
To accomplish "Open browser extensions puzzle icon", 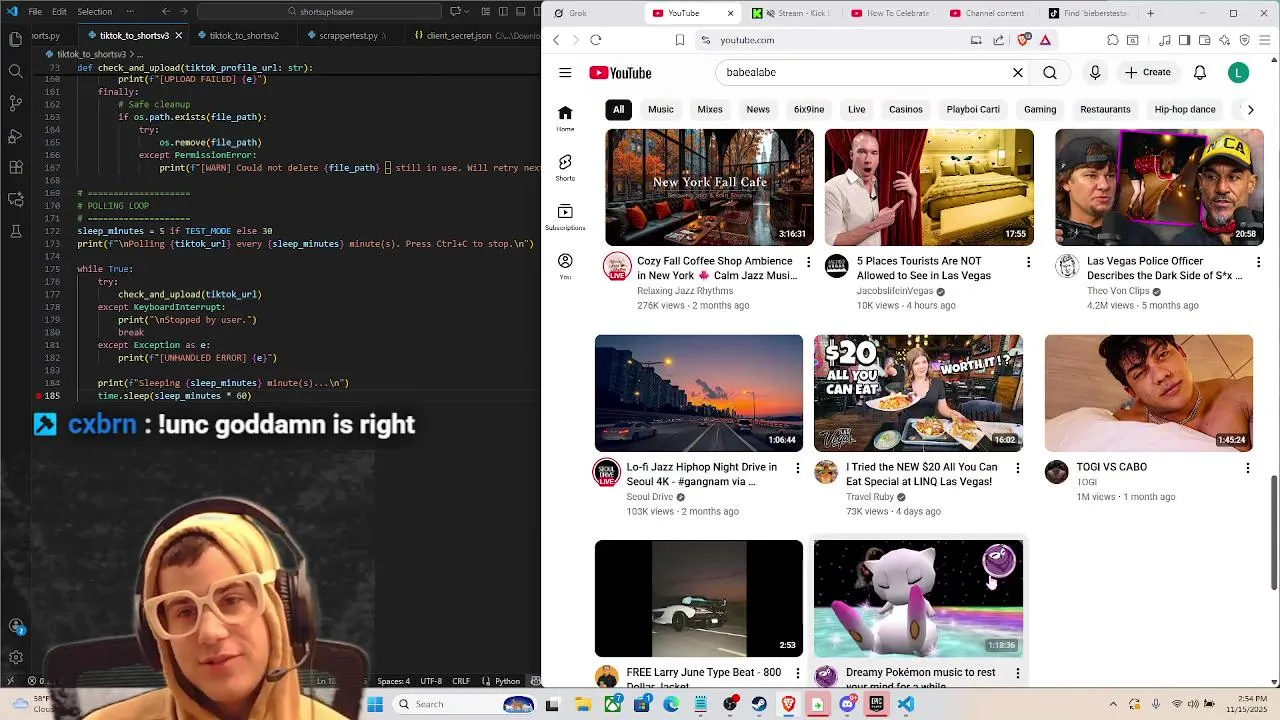I will pyautogui.click(x=1112, y=40).
